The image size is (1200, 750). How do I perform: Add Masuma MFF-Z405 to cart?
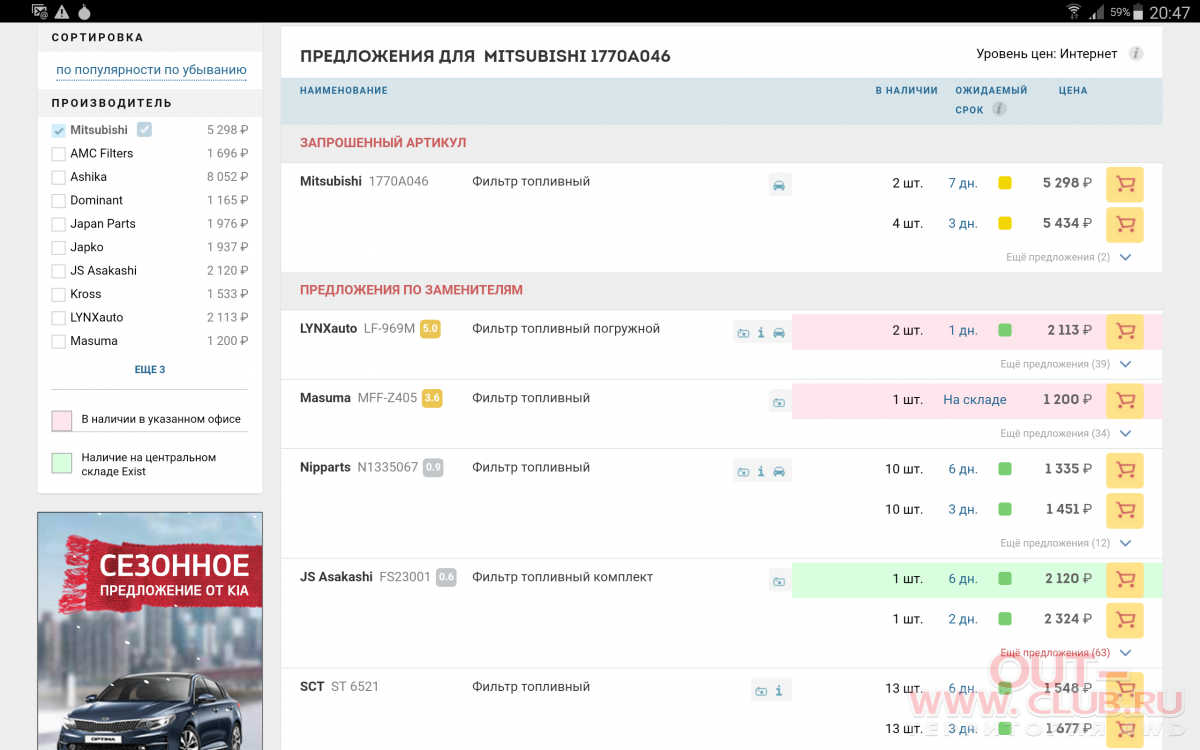click(x=1125, y=400)
